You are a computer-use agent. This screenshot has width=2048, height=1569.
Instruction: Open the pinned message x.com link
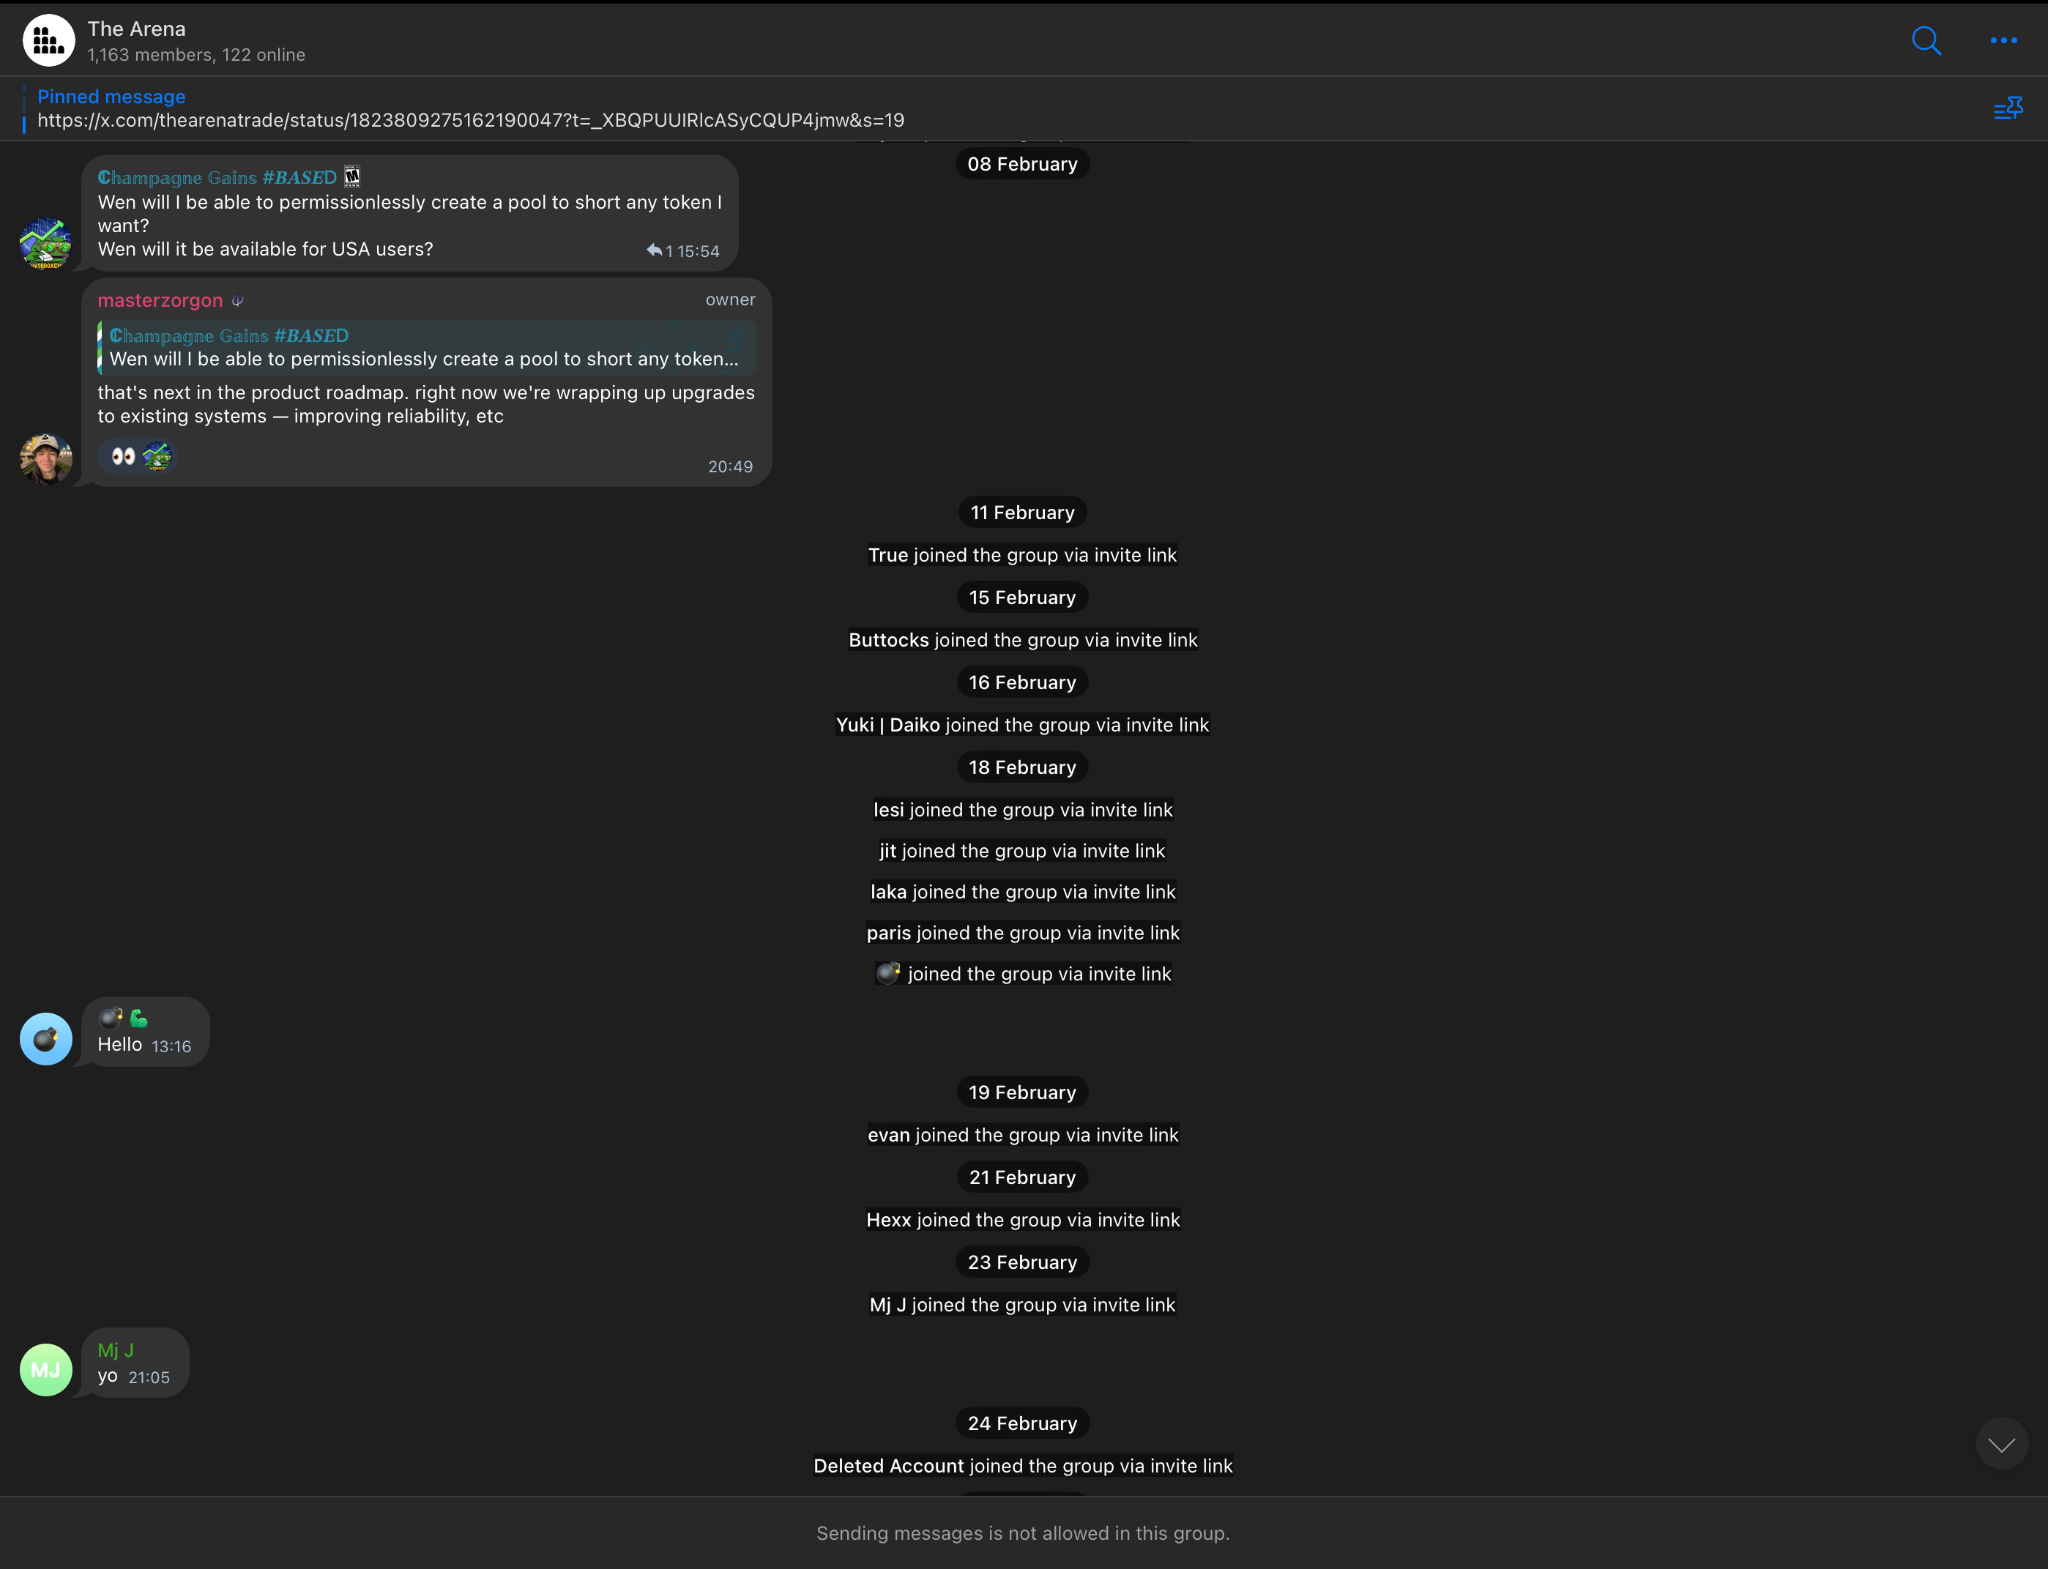(x=470, y=121)
